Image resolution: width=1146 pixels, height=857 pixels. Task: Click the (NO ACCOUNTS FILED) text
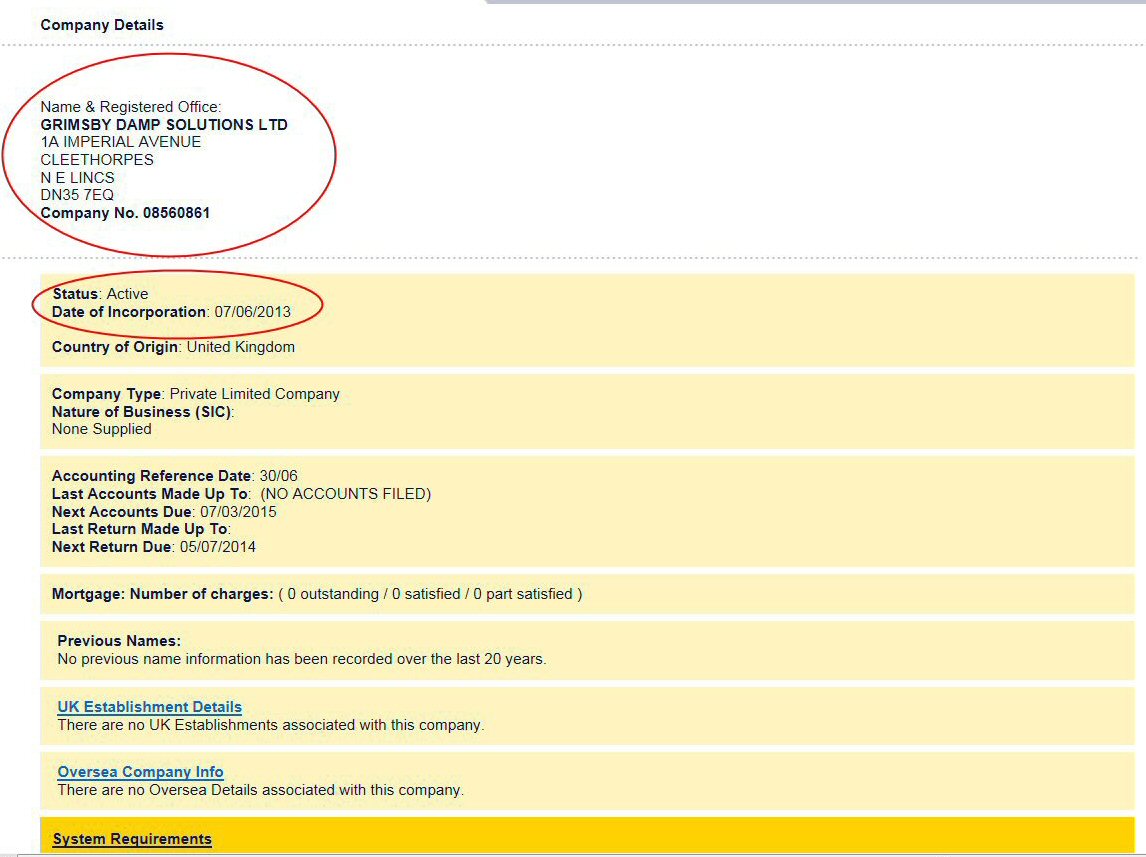click(345, 494)
